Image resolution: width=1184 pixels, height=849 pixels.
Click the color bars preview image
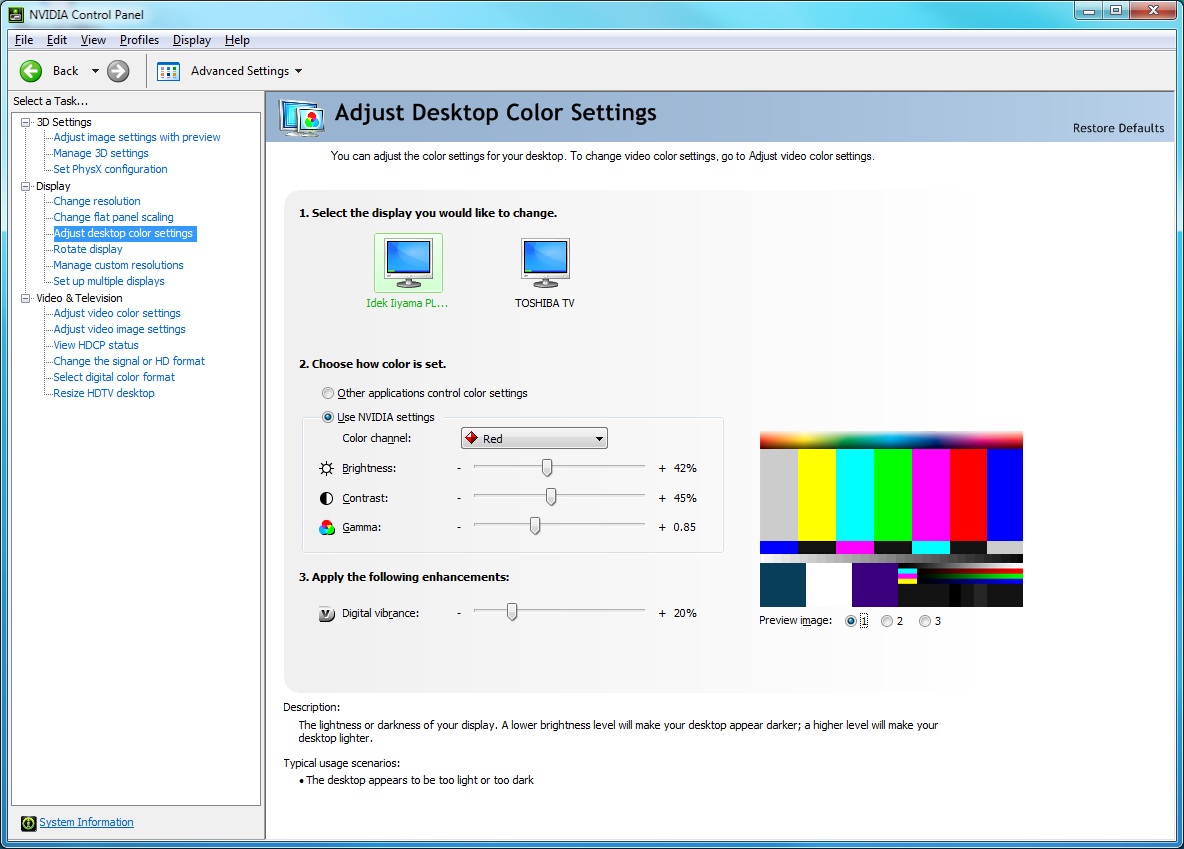coord(891,519)
